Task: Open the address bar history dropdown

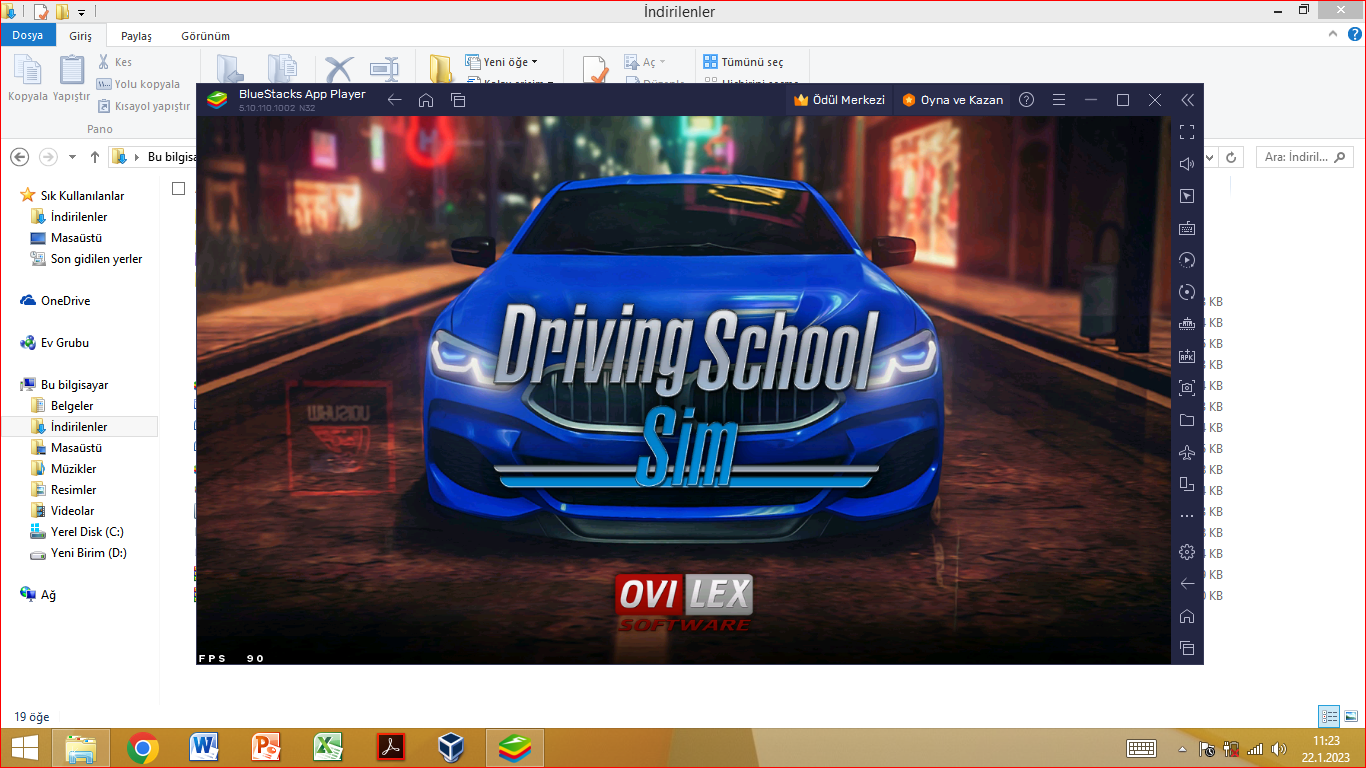Action: click(1212, 157)
